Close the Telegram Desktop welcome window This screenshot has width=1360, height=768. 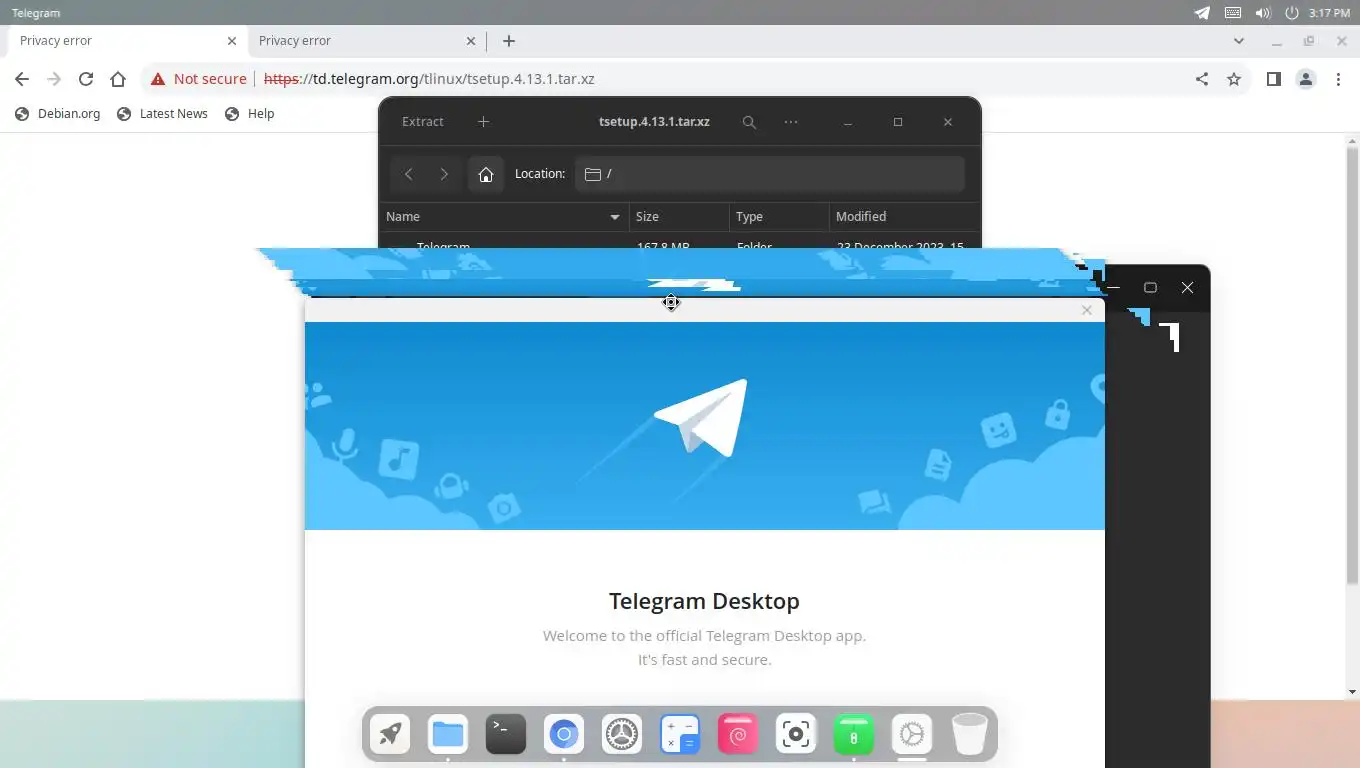(1087, 310)
